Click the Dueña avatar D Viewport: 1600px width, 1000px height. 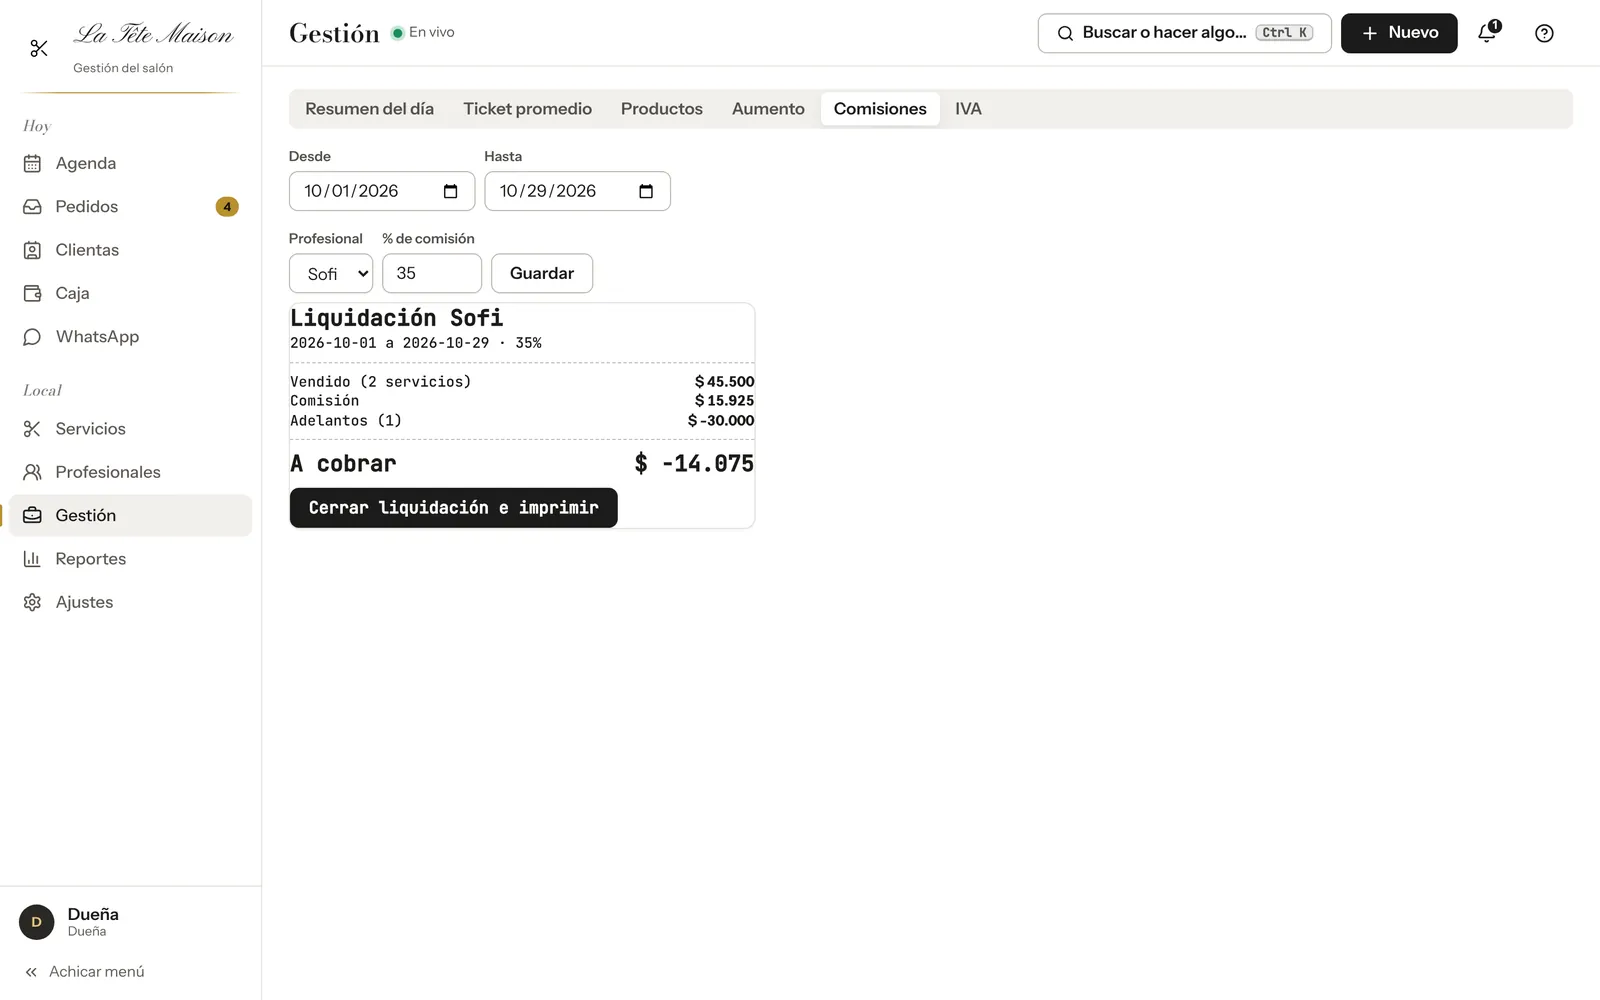(x=37, y=922)
